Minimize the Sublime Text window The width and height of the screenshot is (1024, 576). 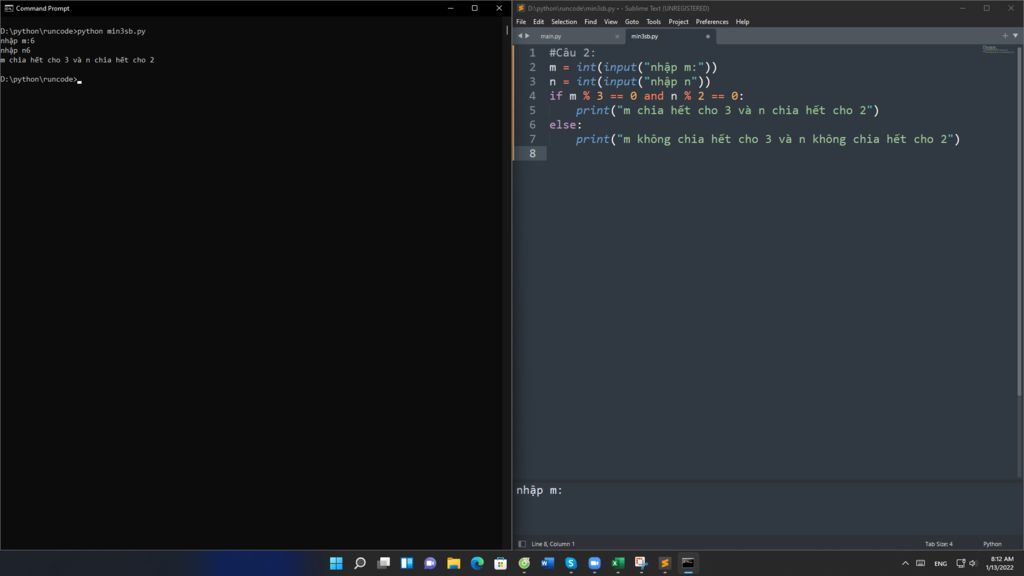(x=963, y=8)
